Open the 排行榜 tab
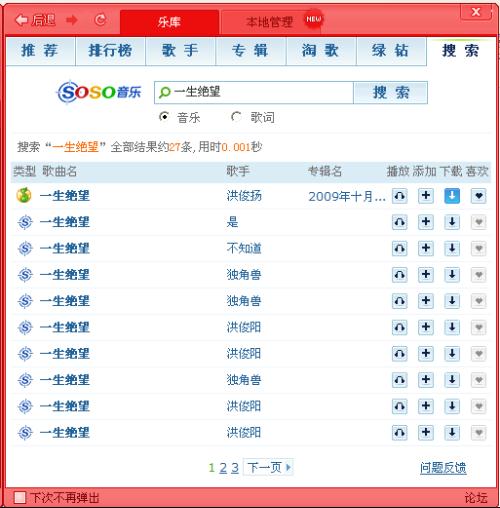This screenshot has height=508, width=500. point(110,51)
